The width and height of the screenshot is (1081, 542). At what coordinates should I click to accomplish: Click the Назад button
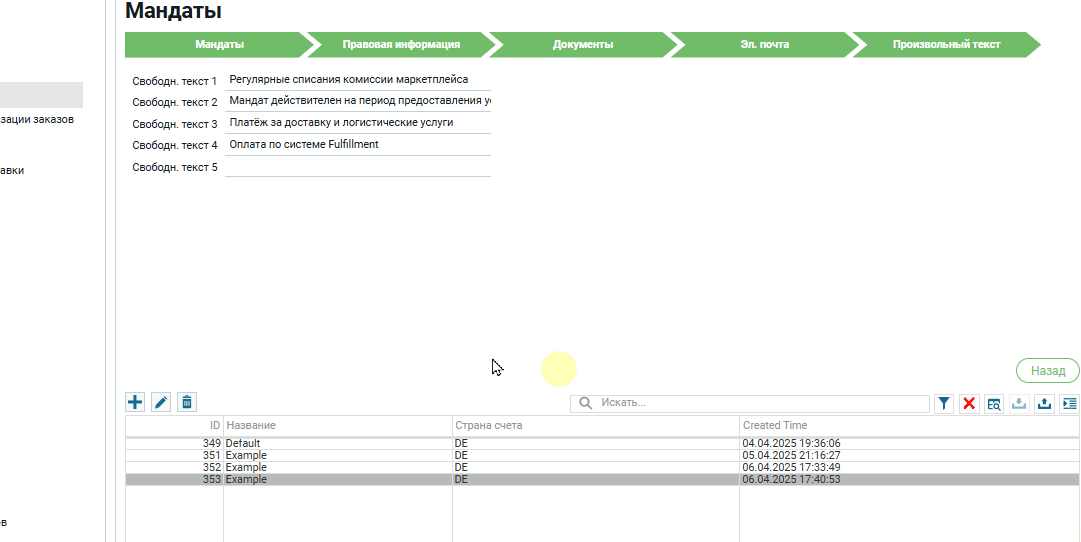pos(1047,371)
